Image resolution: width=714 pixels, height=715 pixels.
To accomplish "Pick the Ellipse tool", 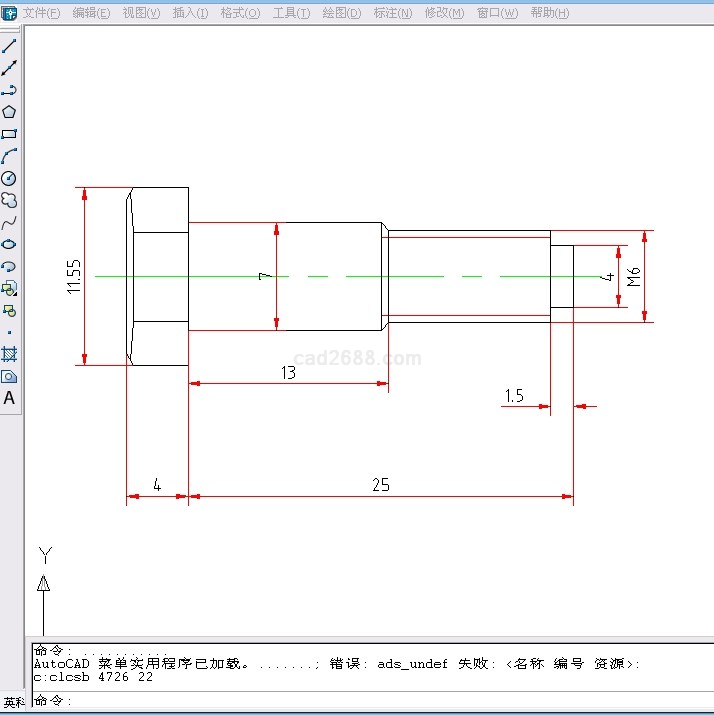I will point(9,244).
